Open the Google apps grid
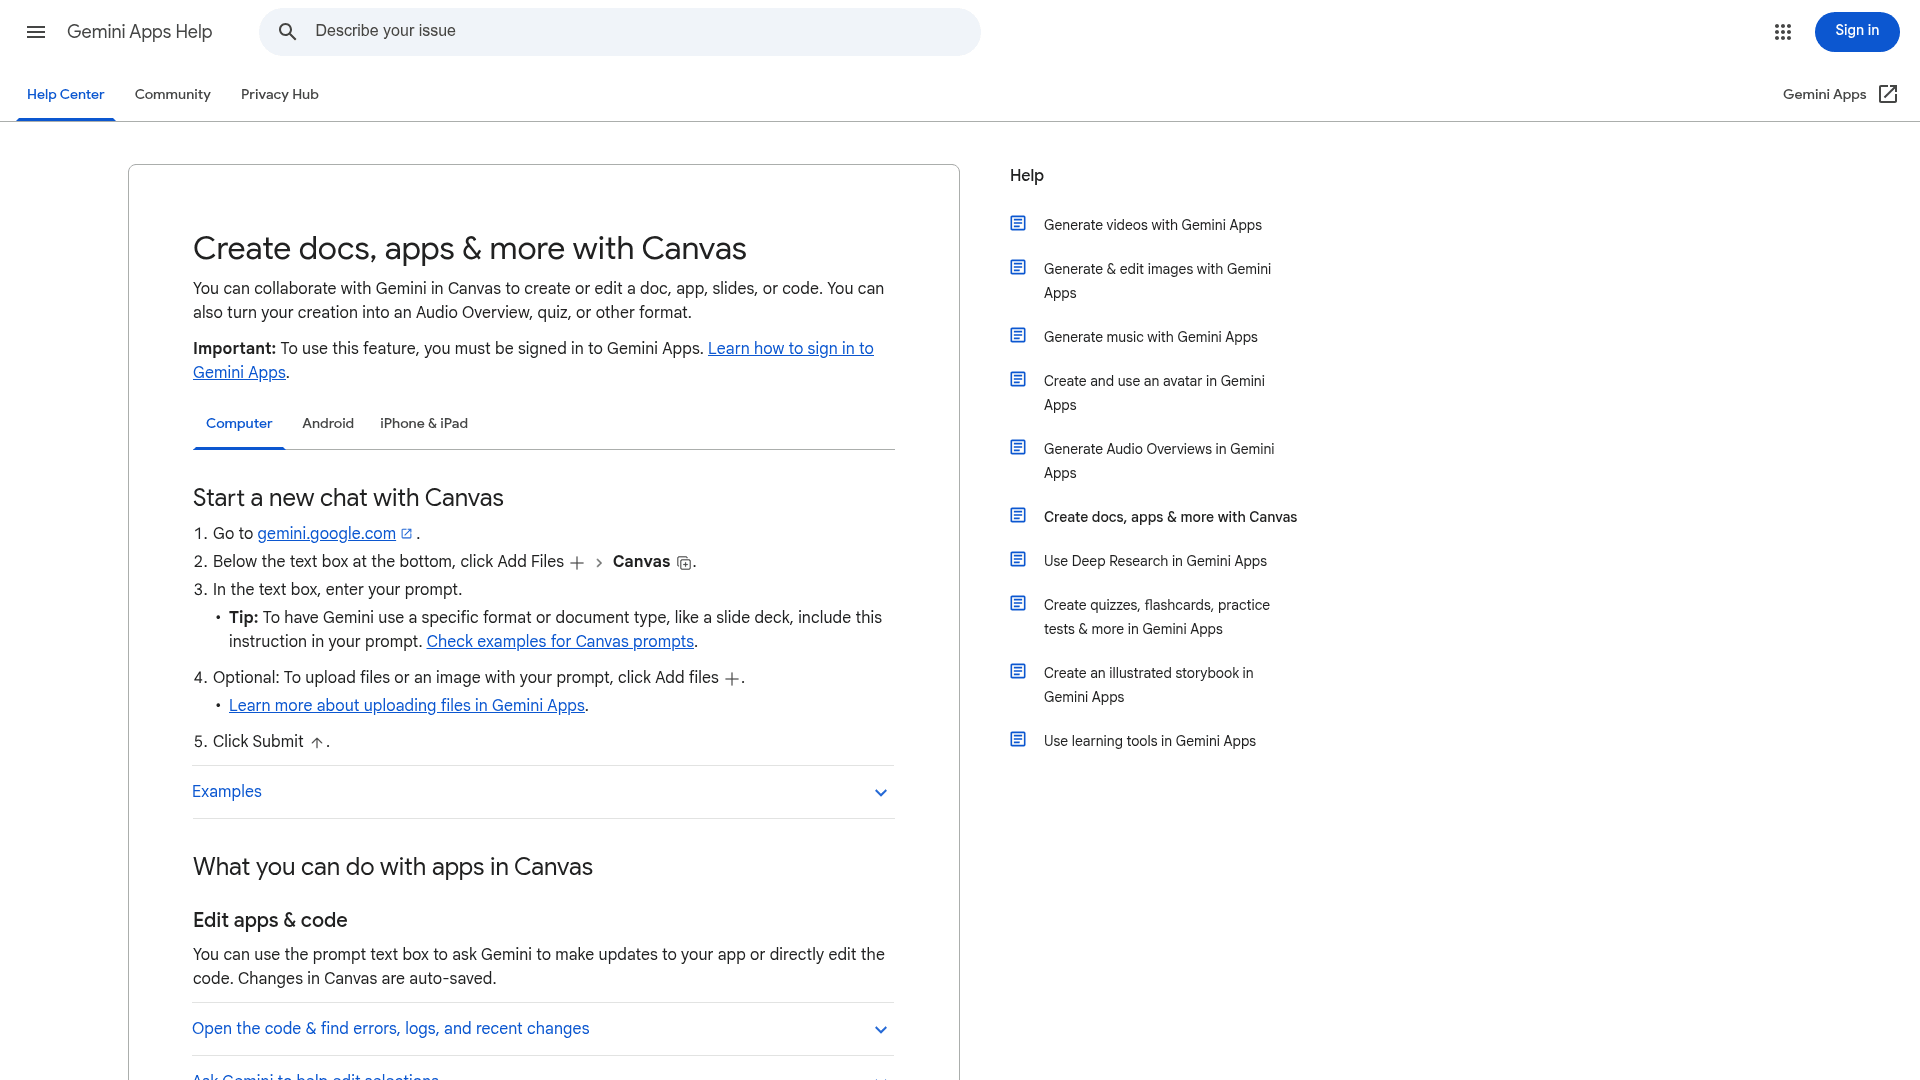The height and width of the screenshot is (1080, 1920). coord(1783,32)
